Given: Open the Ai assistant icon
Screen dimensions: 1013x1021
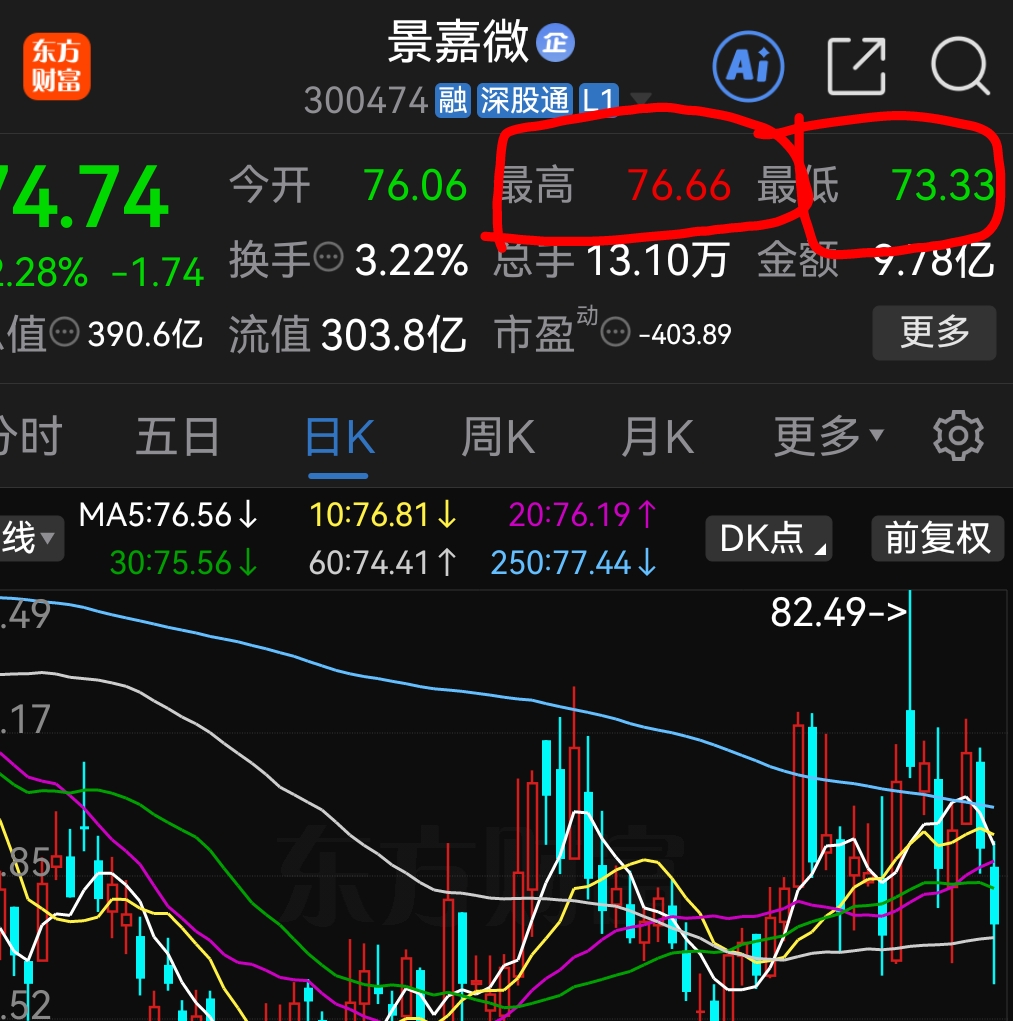Looking at the screenshot, I should [748, 66].
